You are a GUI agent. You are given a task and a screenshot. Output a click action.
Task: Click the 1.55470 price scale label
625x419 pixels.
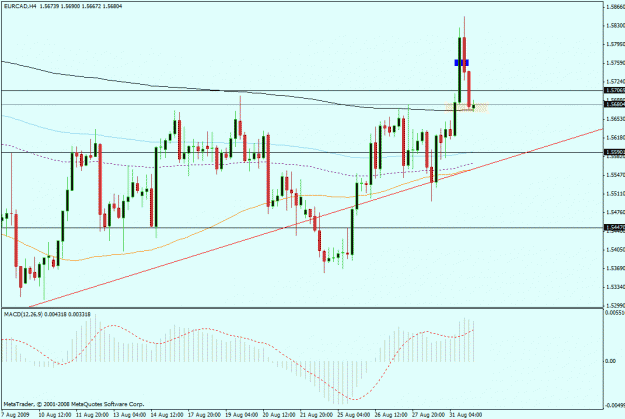[615, 175]
